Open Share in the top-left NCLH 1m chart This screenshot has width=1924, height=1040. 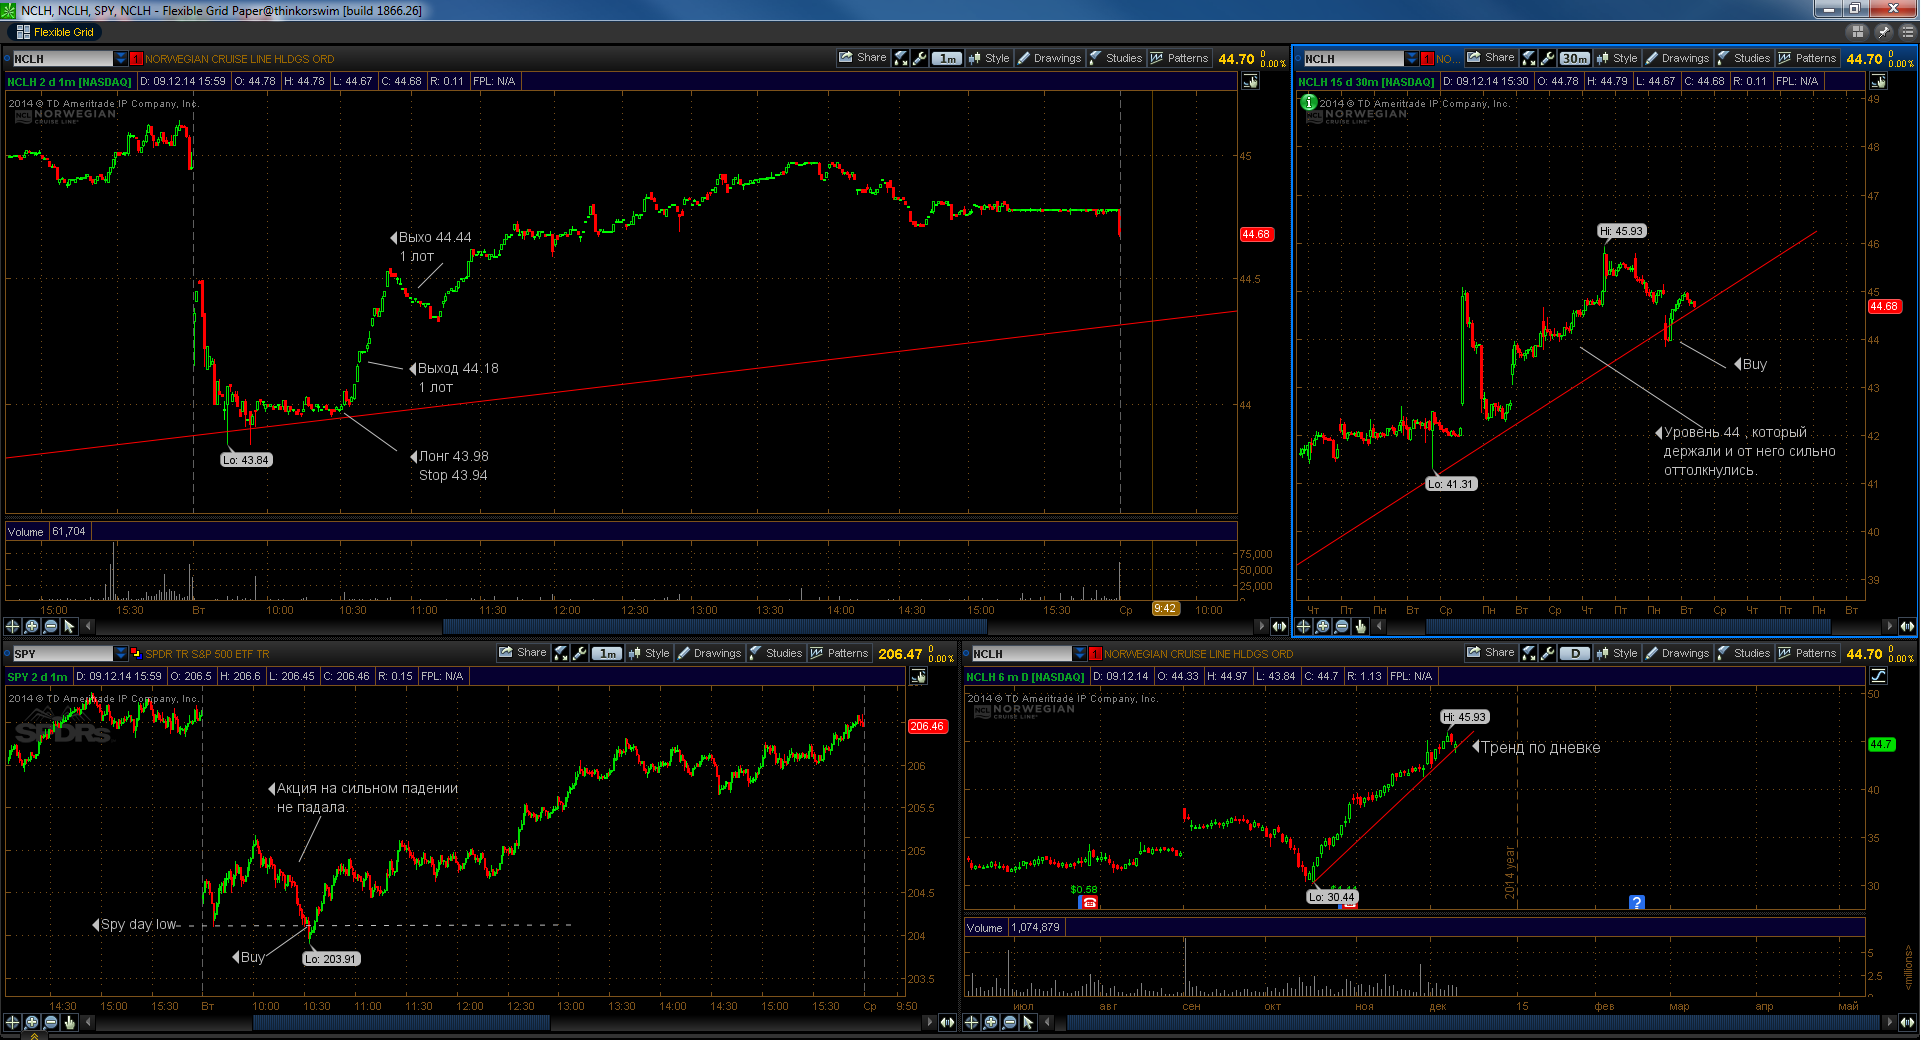(x=863, y=58)
